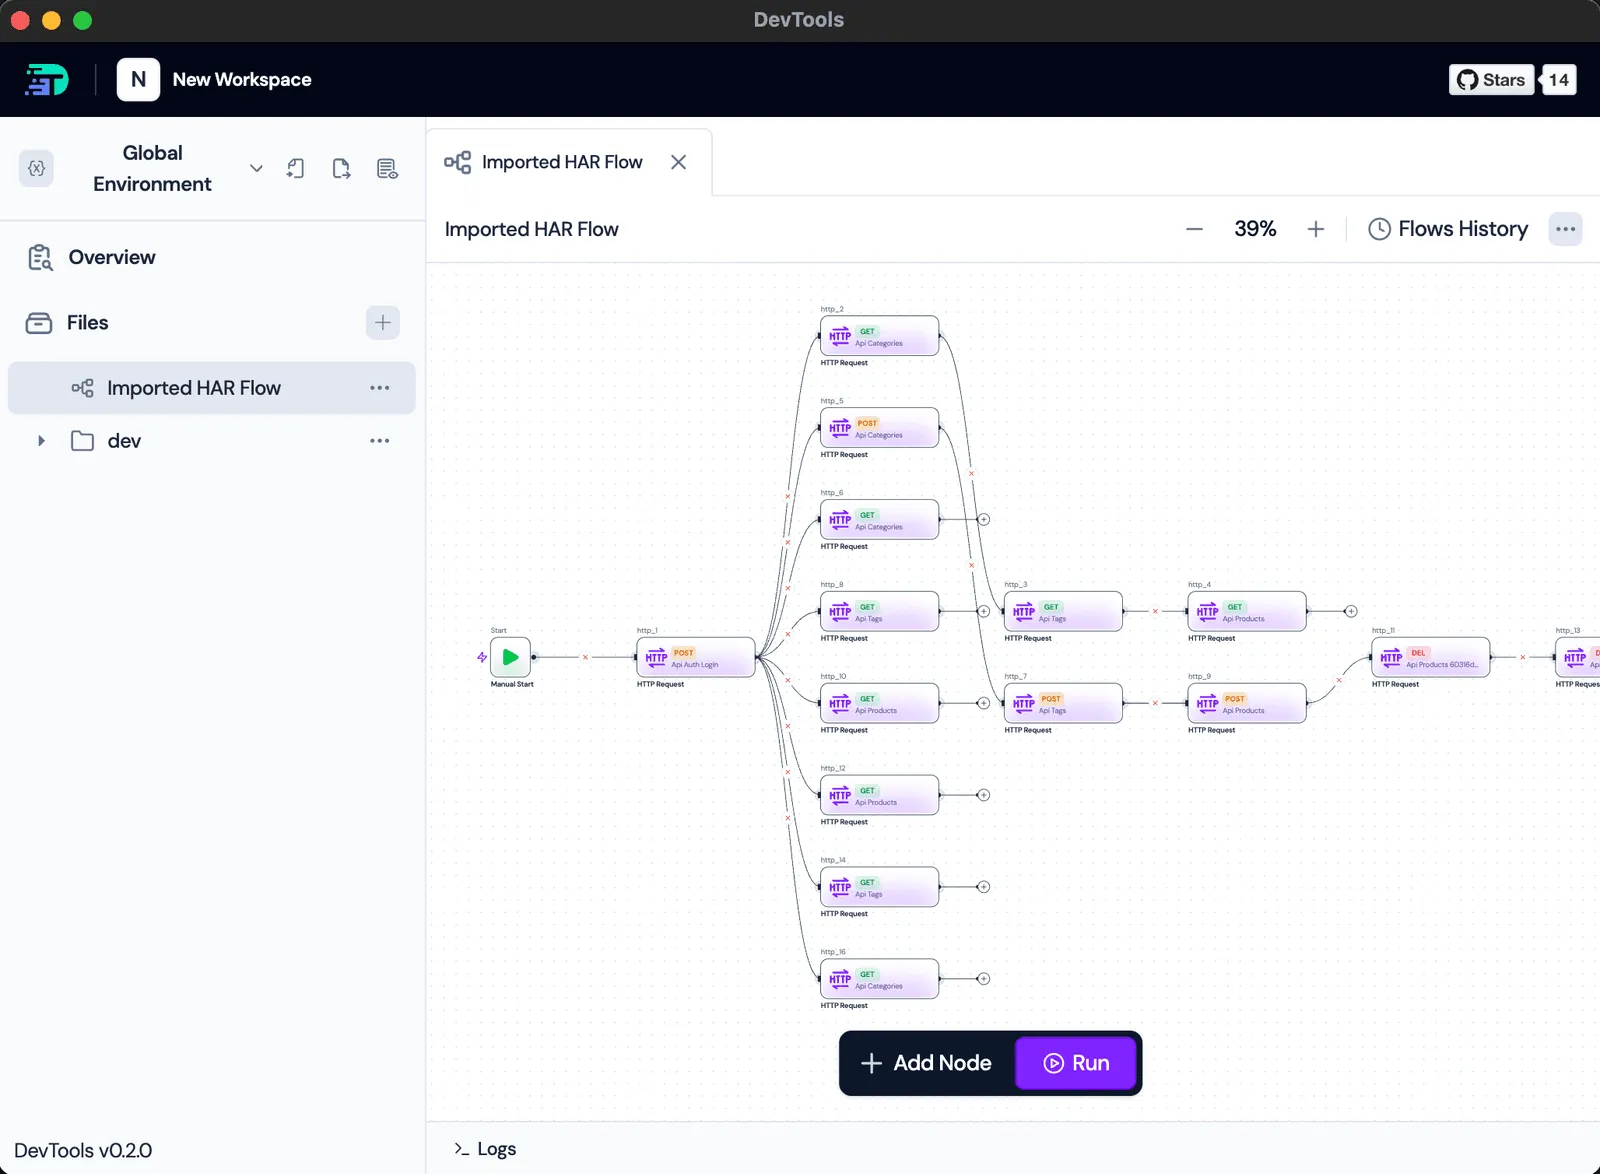The image size is (1600, 1174).
Task: Click the Overview clipboard icon
Action: [39, 257]
